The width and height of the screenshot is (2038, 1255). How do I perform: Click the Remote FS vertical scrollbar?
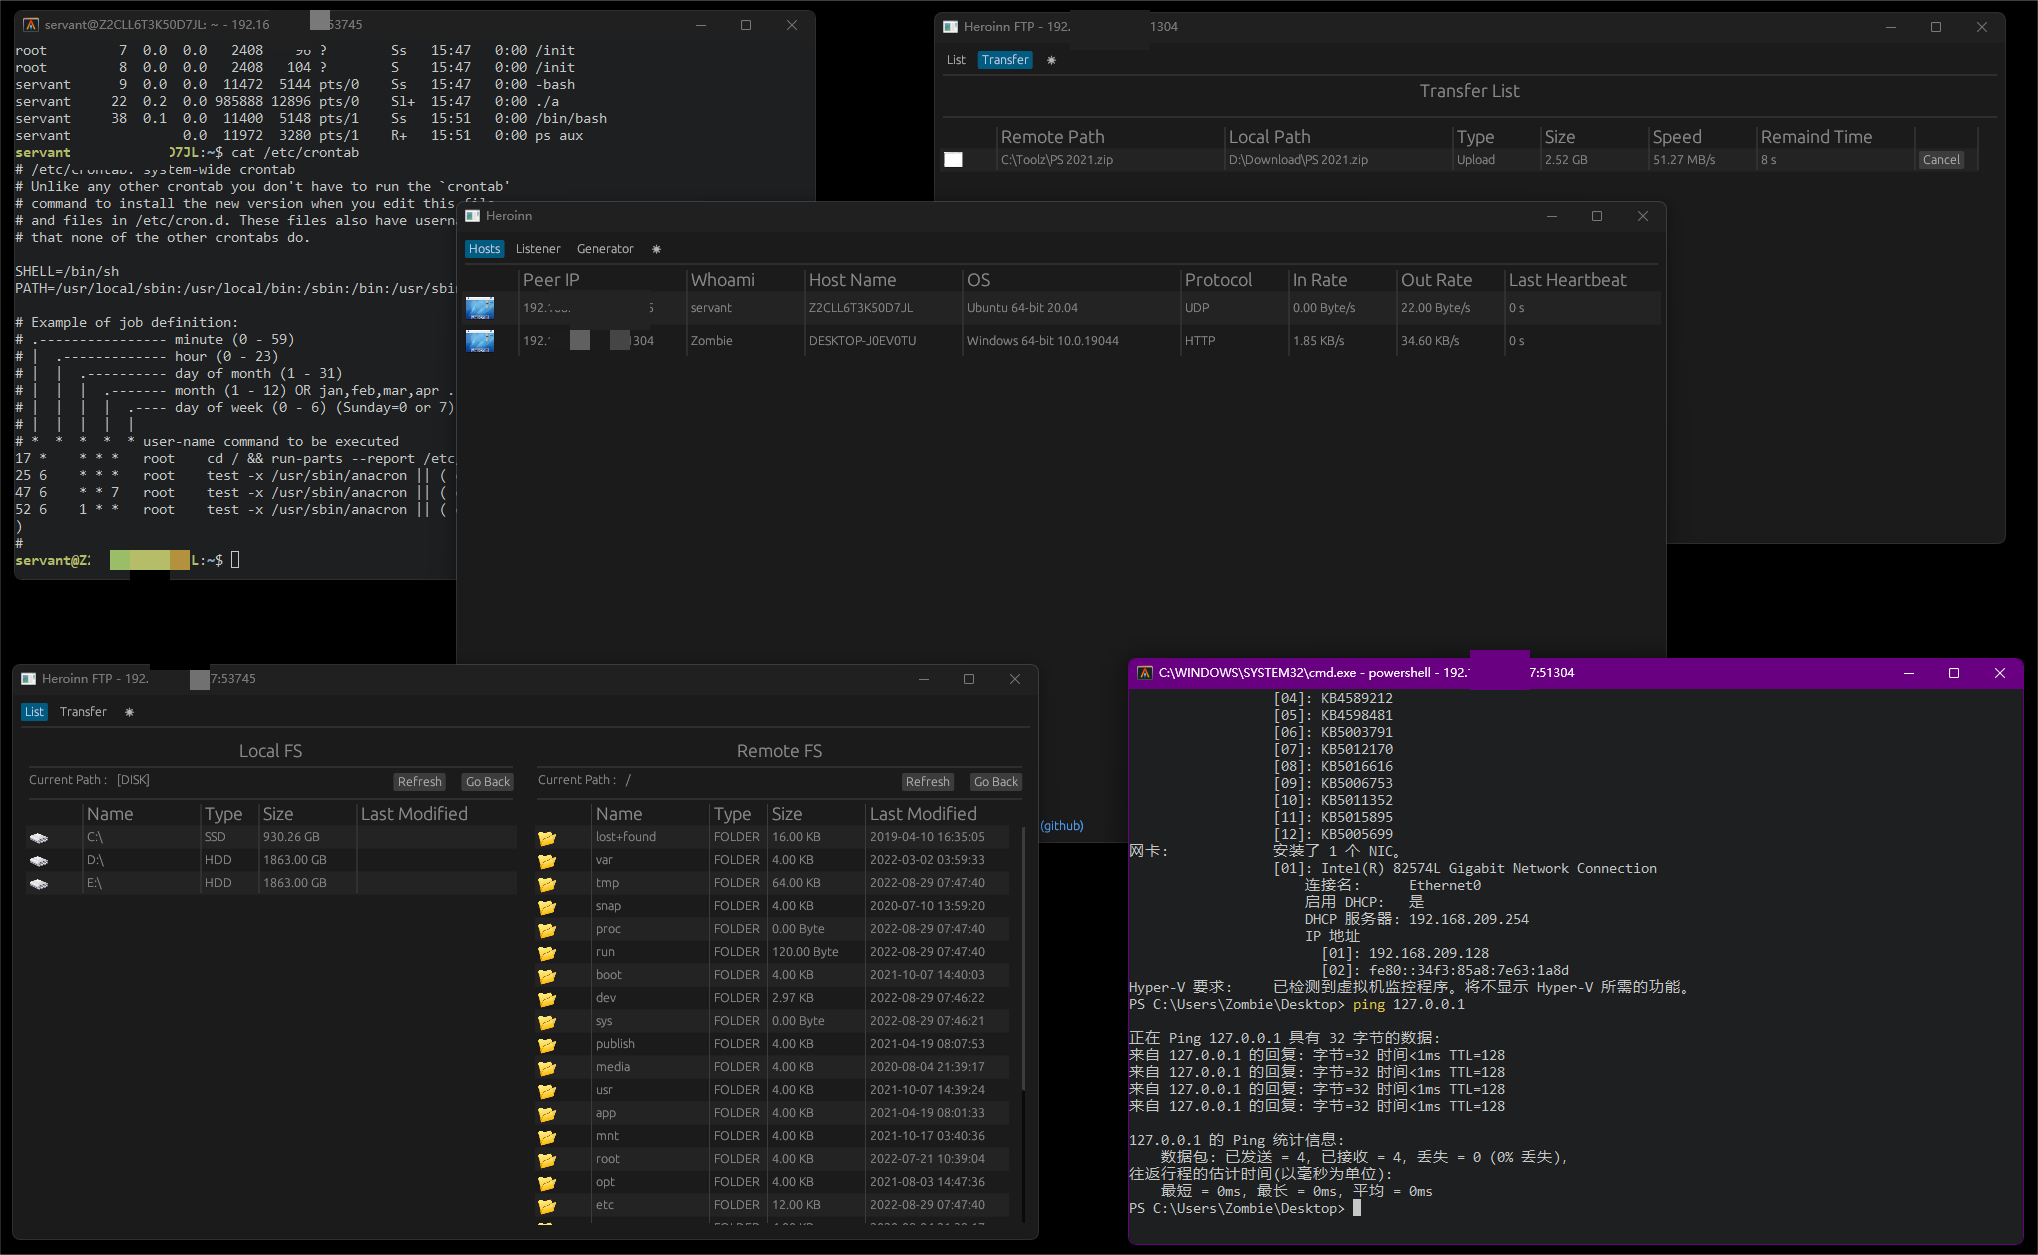pos(1023,960)
